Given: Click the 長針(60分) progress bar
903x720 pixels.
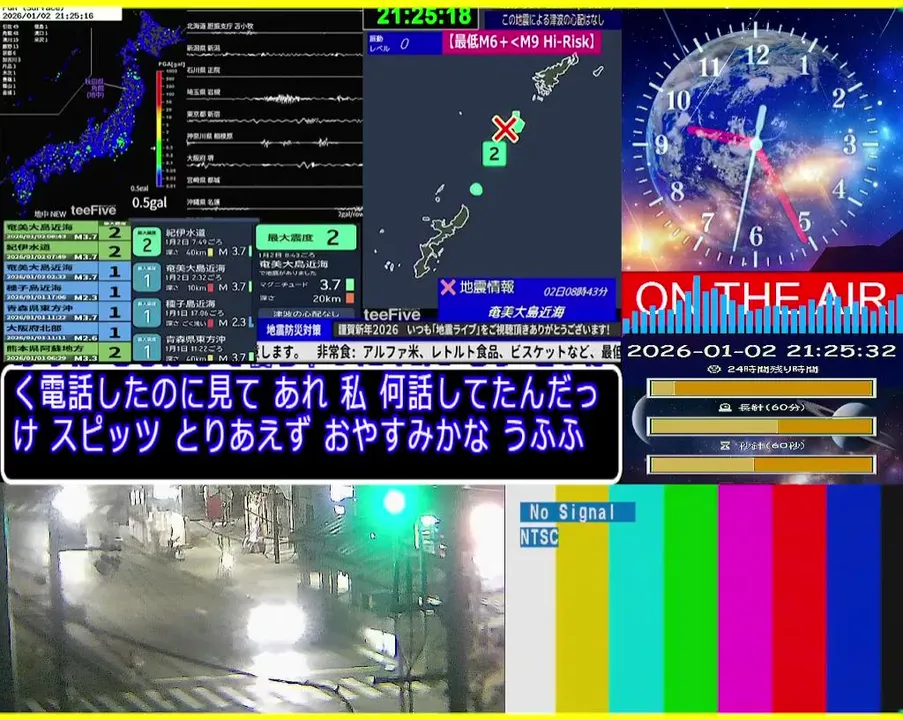Looking at the screenshot, I should point(762,426).
